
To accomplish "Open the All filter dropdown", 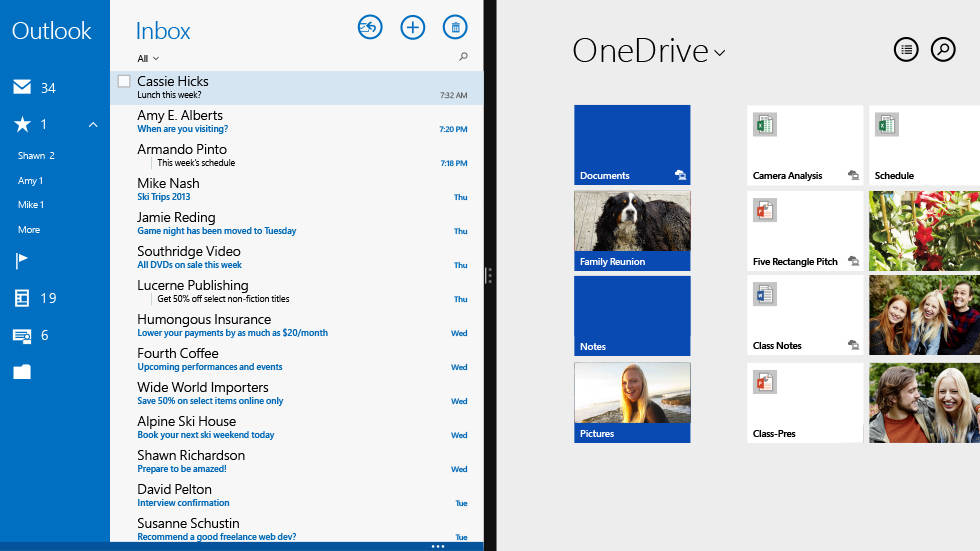I will tap(148, 59).
